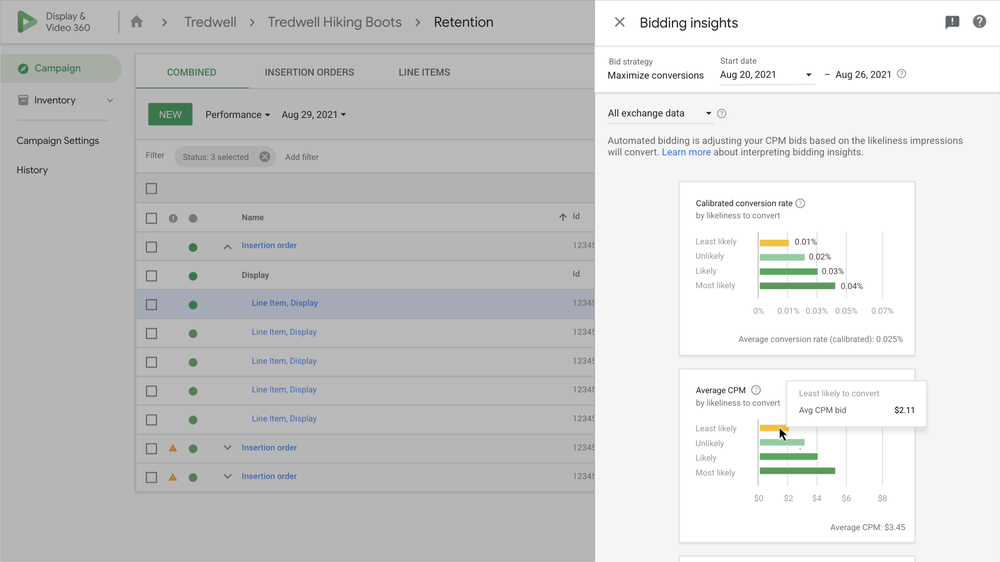This screenshot has width=1000, height=562.
Task: Check the first Insertion order row checkbox
Action: point(151,247)
